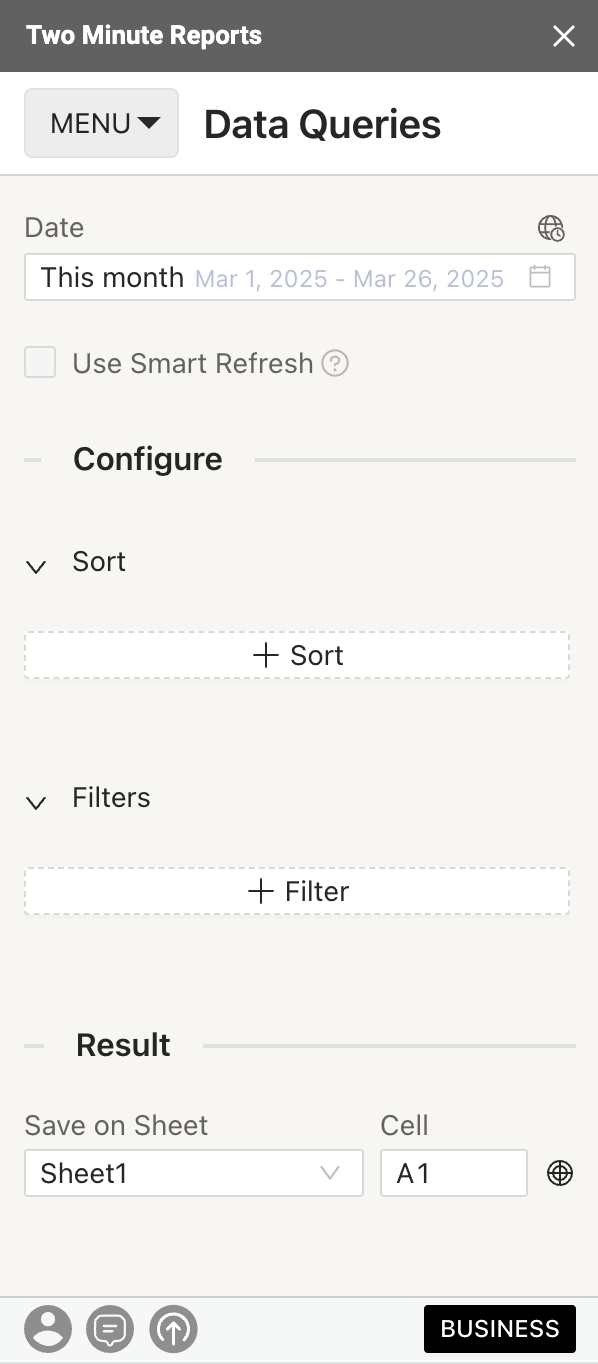This screenshot has height=1364, width=598.
Task: Open the calendar icon in date field
Action: (x=540, y=277)
